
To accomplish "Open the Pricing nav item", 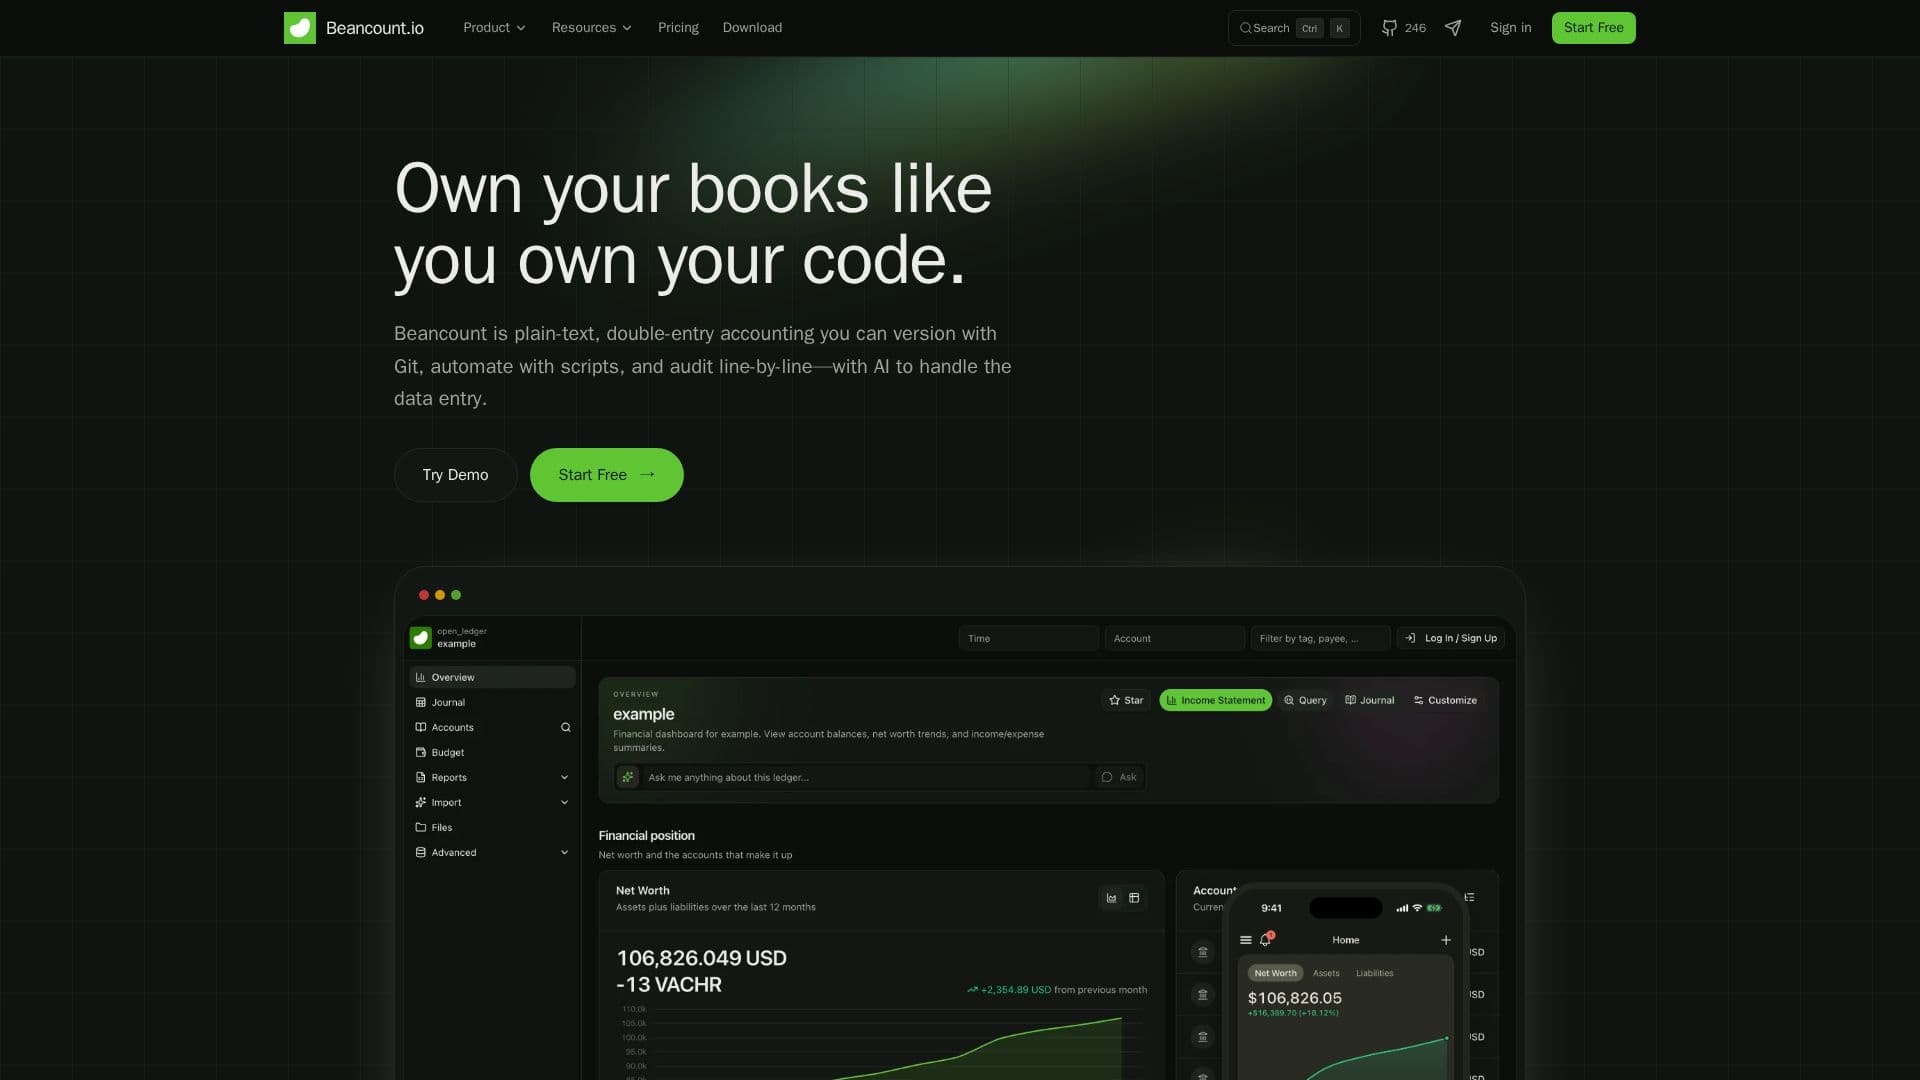I will (x=678, y=28).
